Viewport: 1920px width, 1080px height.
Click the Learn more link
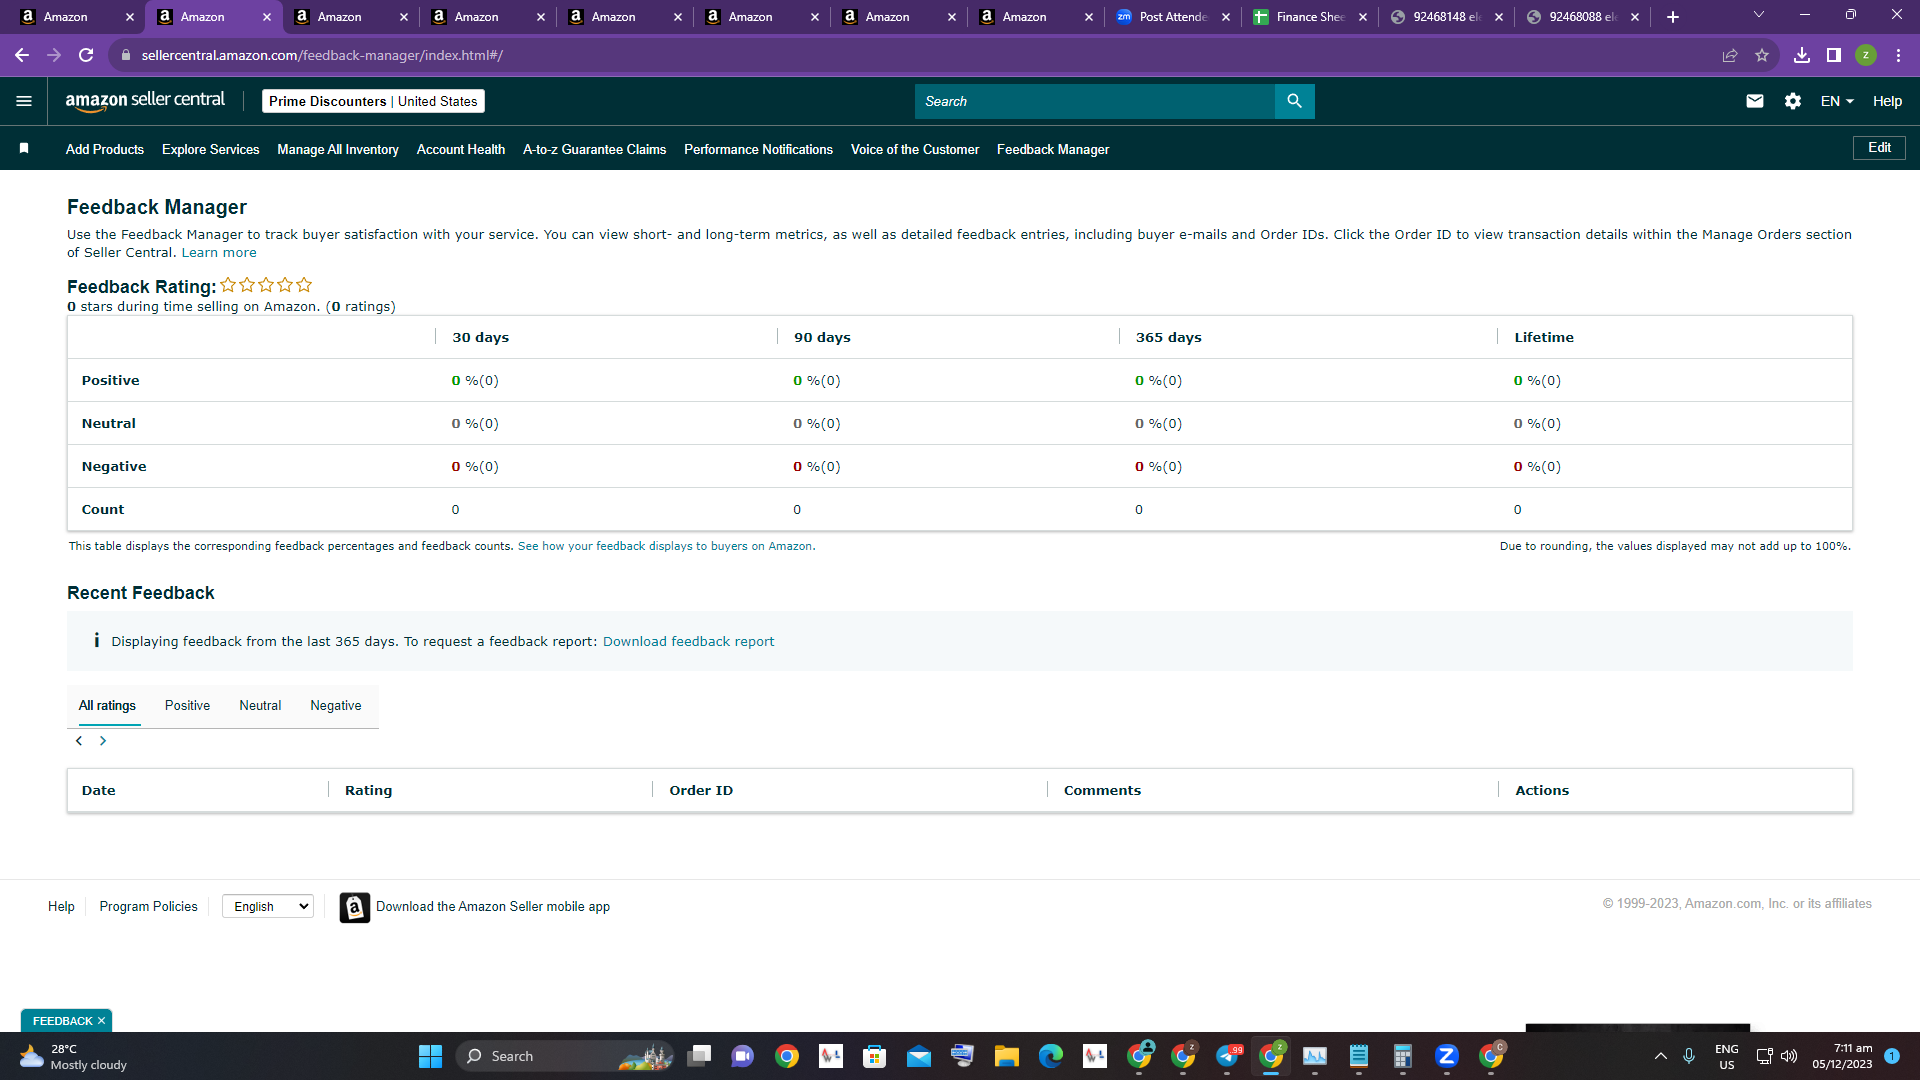pos(219,253)
